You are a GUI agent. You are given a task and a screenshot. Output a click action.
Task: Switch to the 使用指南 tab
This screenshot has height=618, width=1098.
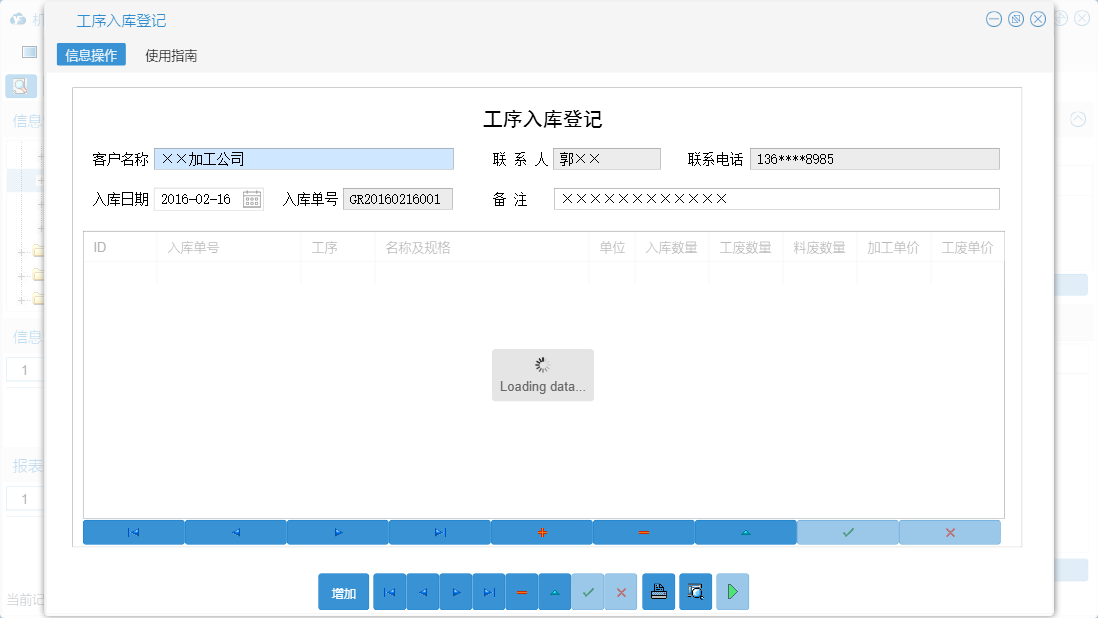(x=169, y=55)
